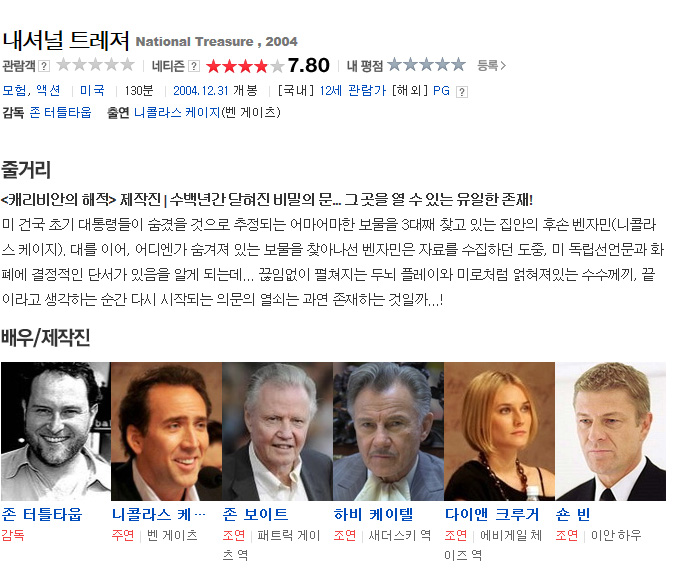
Task: Open the PG overseas rating link
Action: click(441, 91)
